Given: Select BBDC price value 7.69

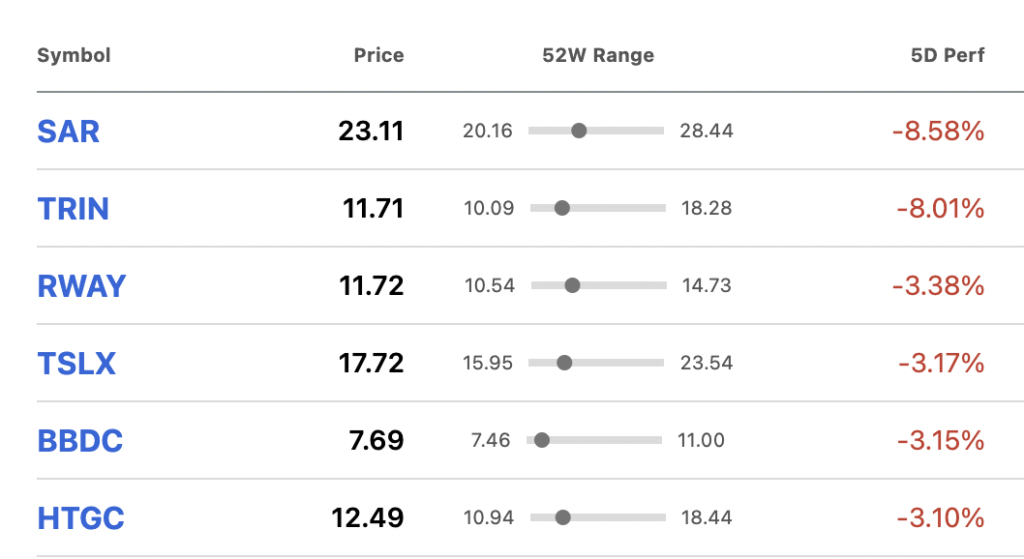Looking at the screenshot, I should click(x=376, y=441).
